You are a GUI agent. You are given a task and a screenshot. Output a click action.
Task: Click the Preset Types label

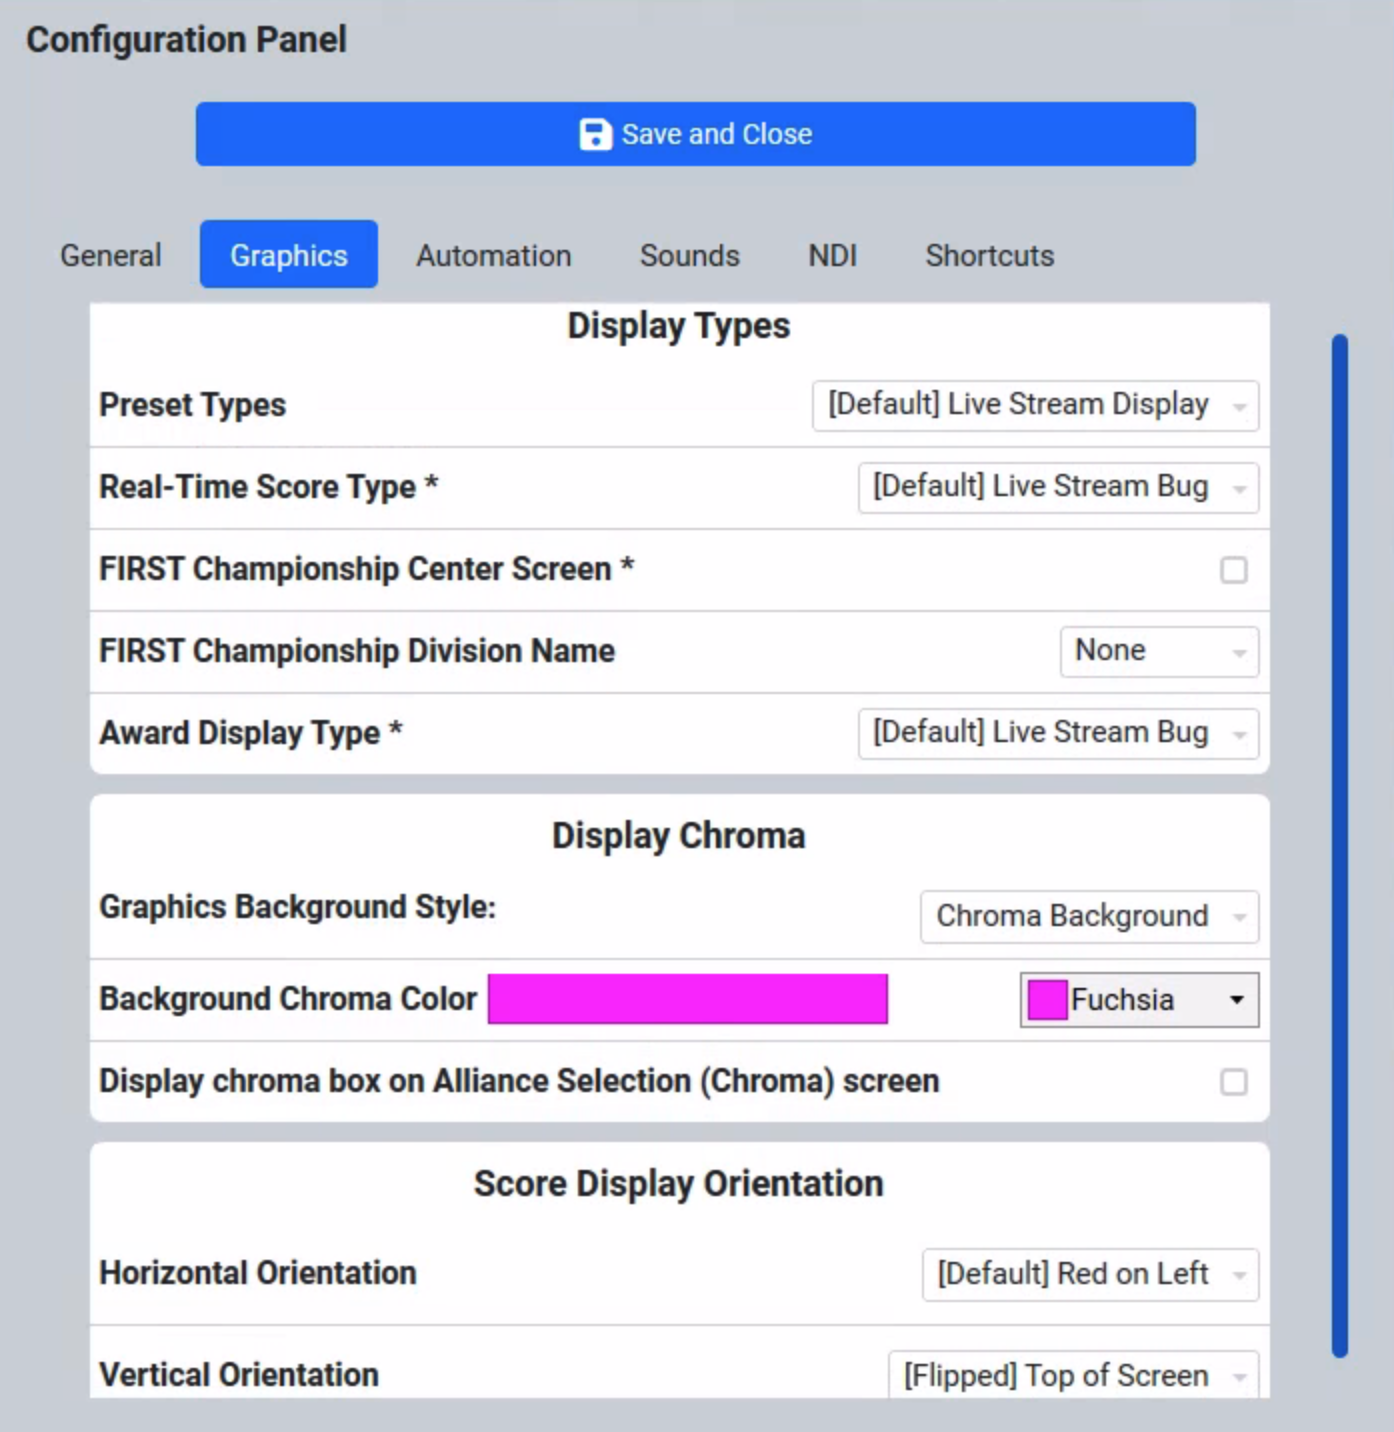[x=193, y=405]
